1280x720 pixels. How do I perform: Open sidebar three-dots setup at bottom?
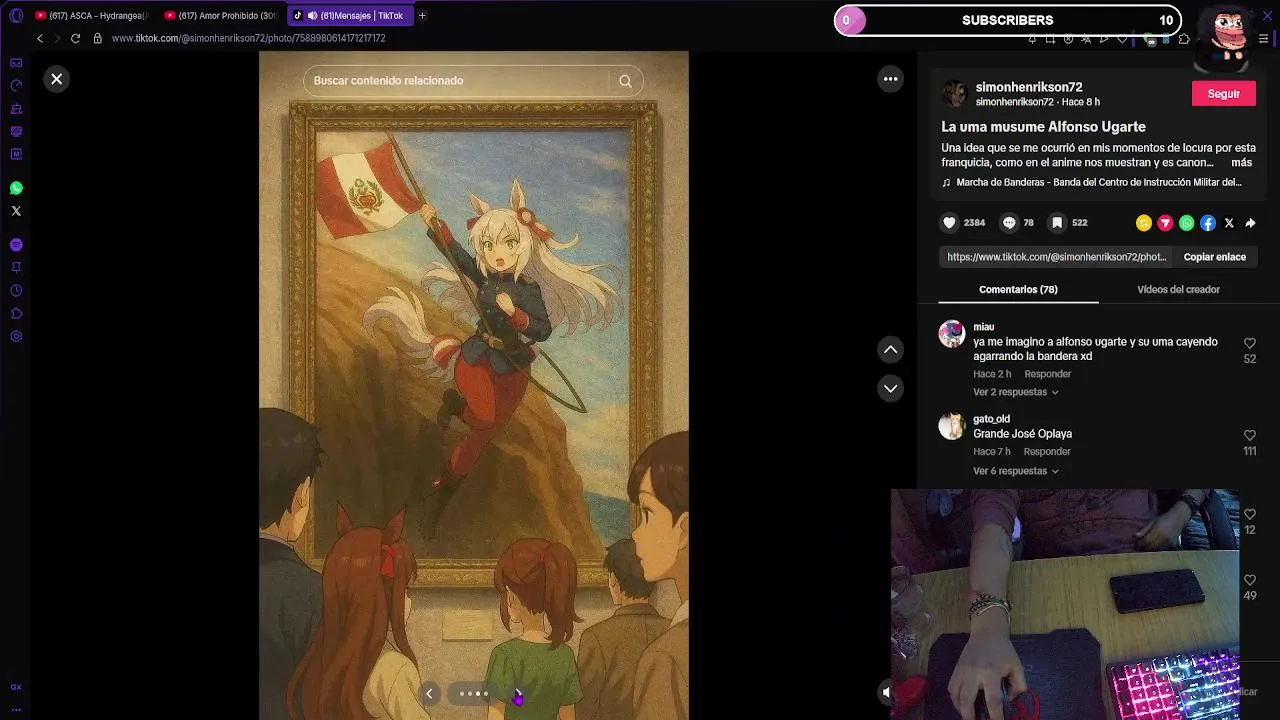(x=16, y=709)
